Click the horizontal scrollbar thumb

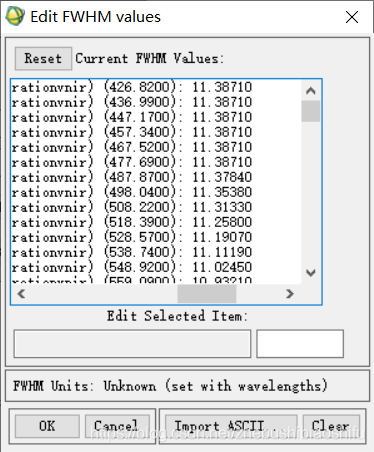pyautogui.click(x=207, y=294)
